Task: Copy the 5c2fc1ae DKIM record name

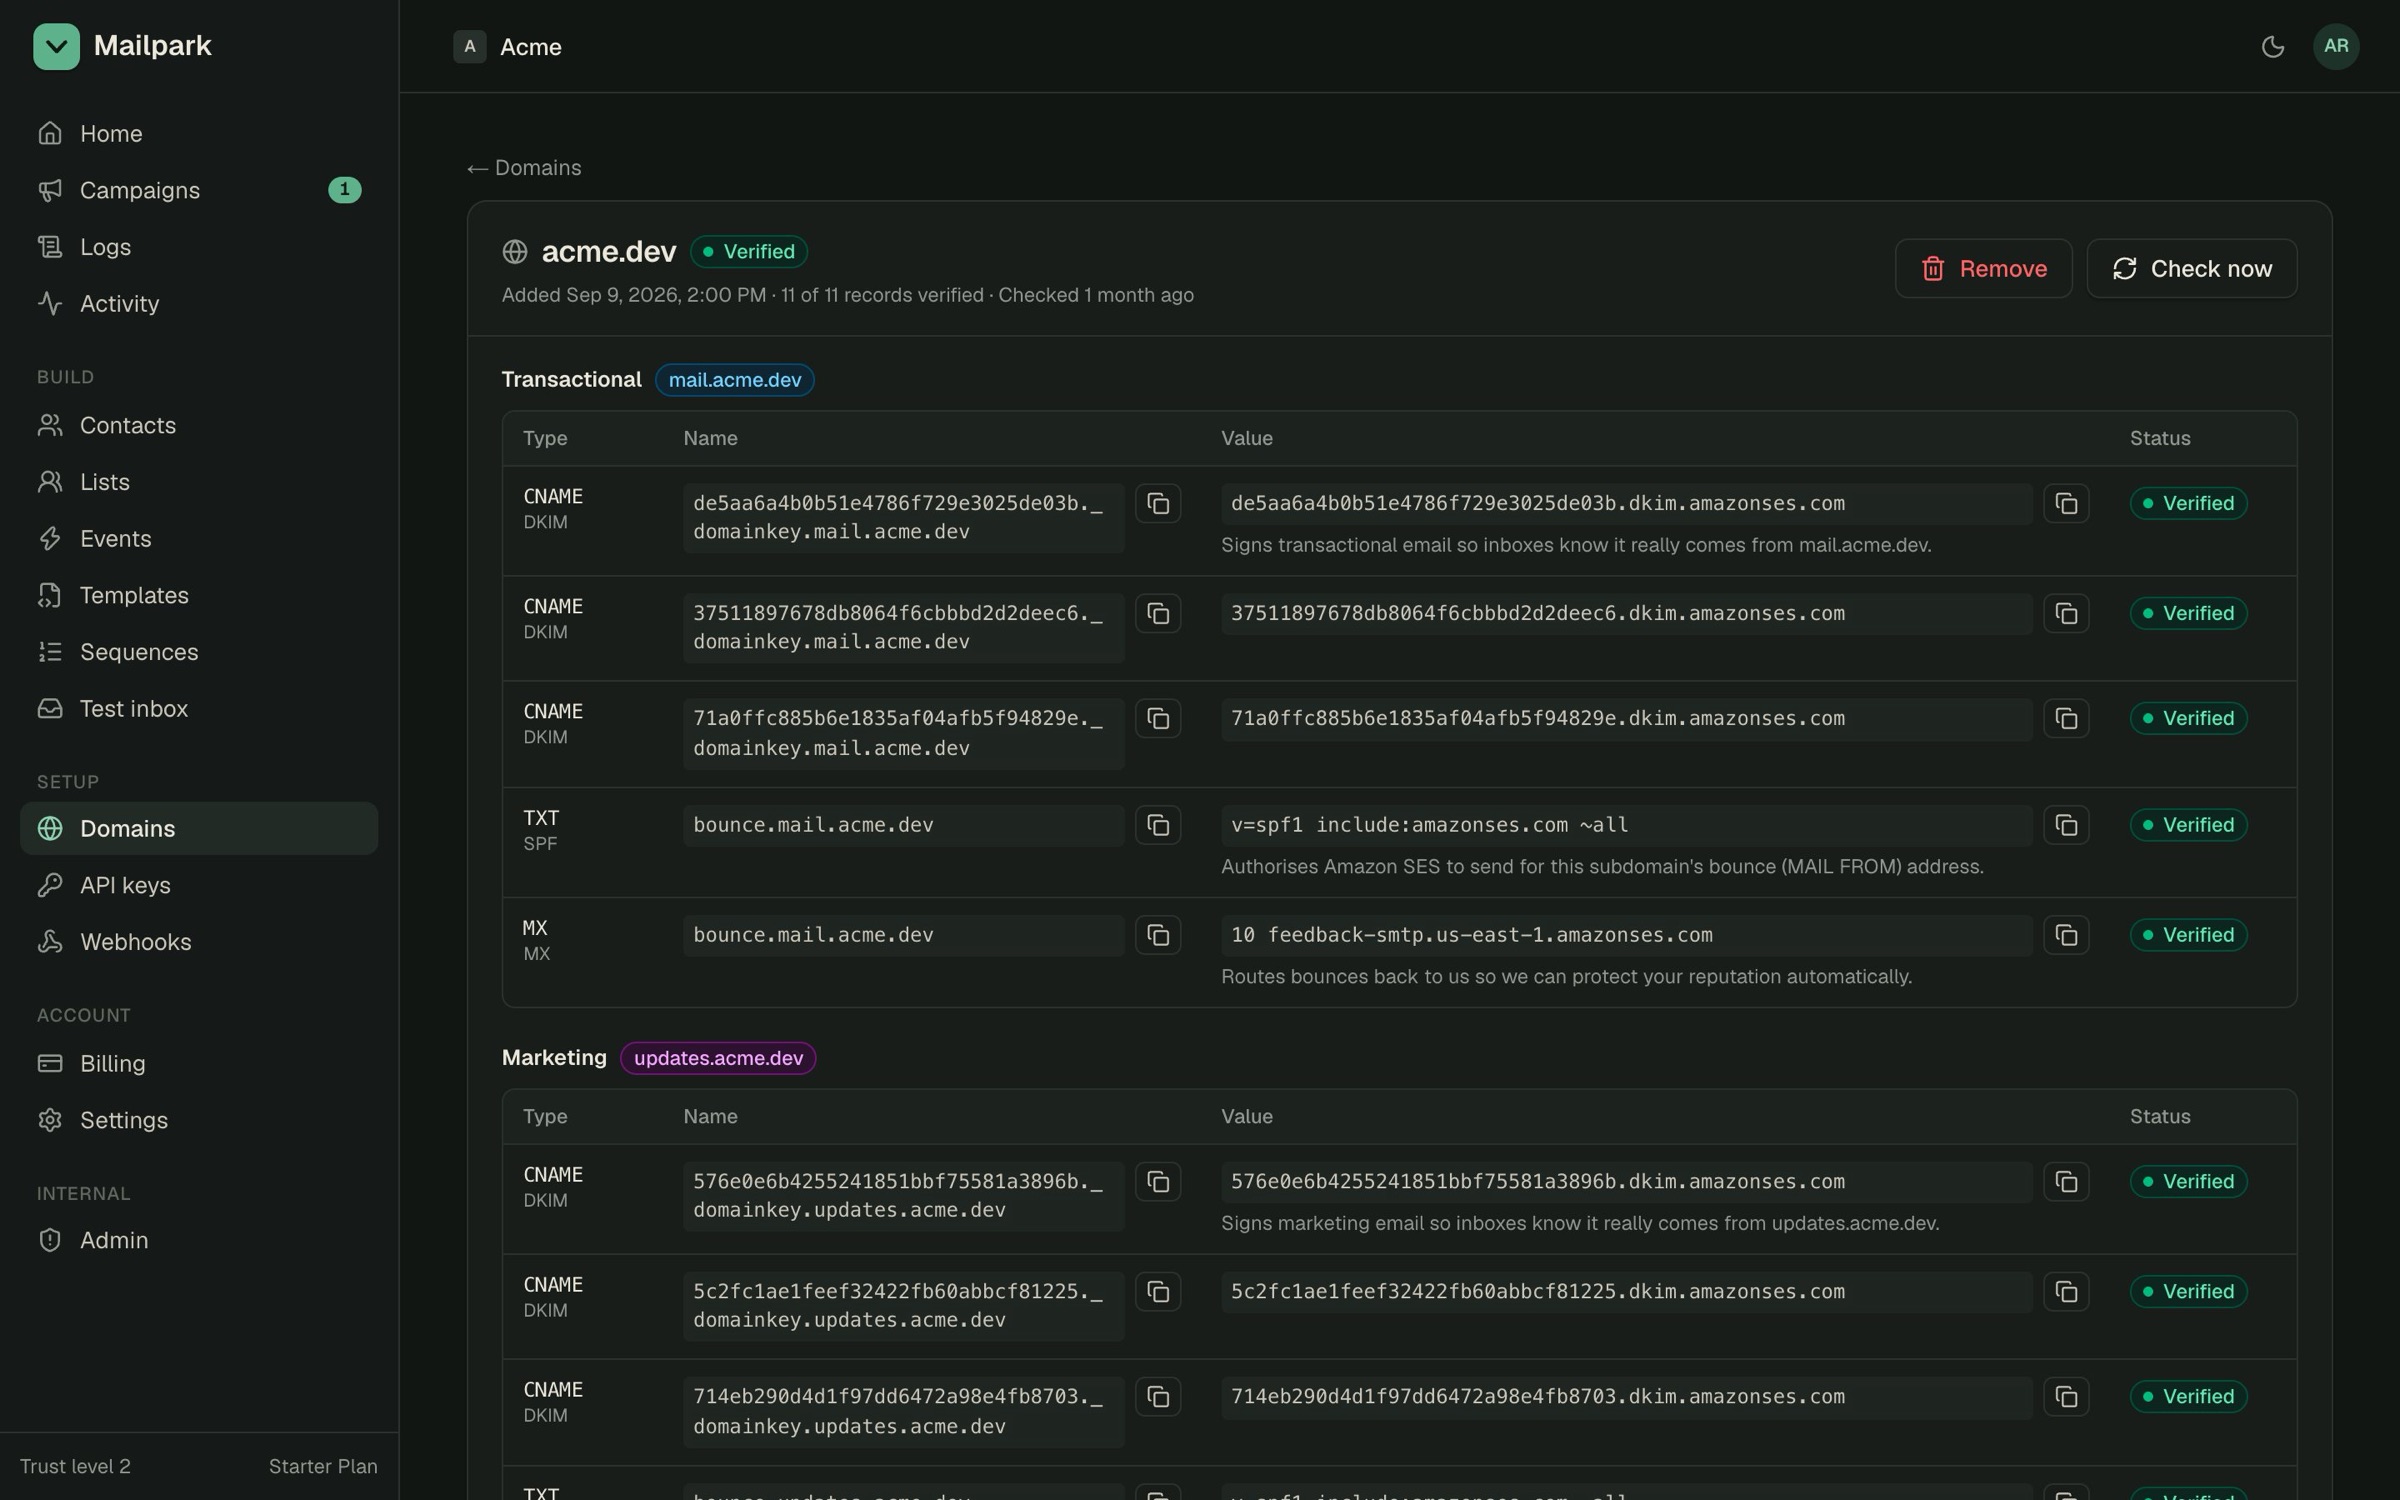Action: [1158, 1292]
